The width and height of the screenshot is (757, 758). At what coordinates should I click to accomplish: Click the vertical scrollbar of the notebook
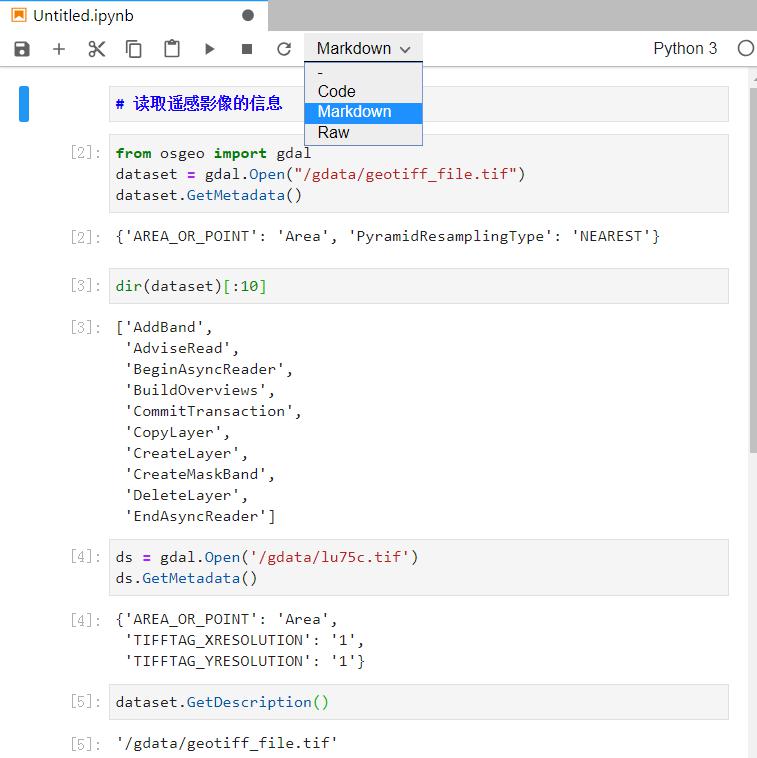pos(753,271)
